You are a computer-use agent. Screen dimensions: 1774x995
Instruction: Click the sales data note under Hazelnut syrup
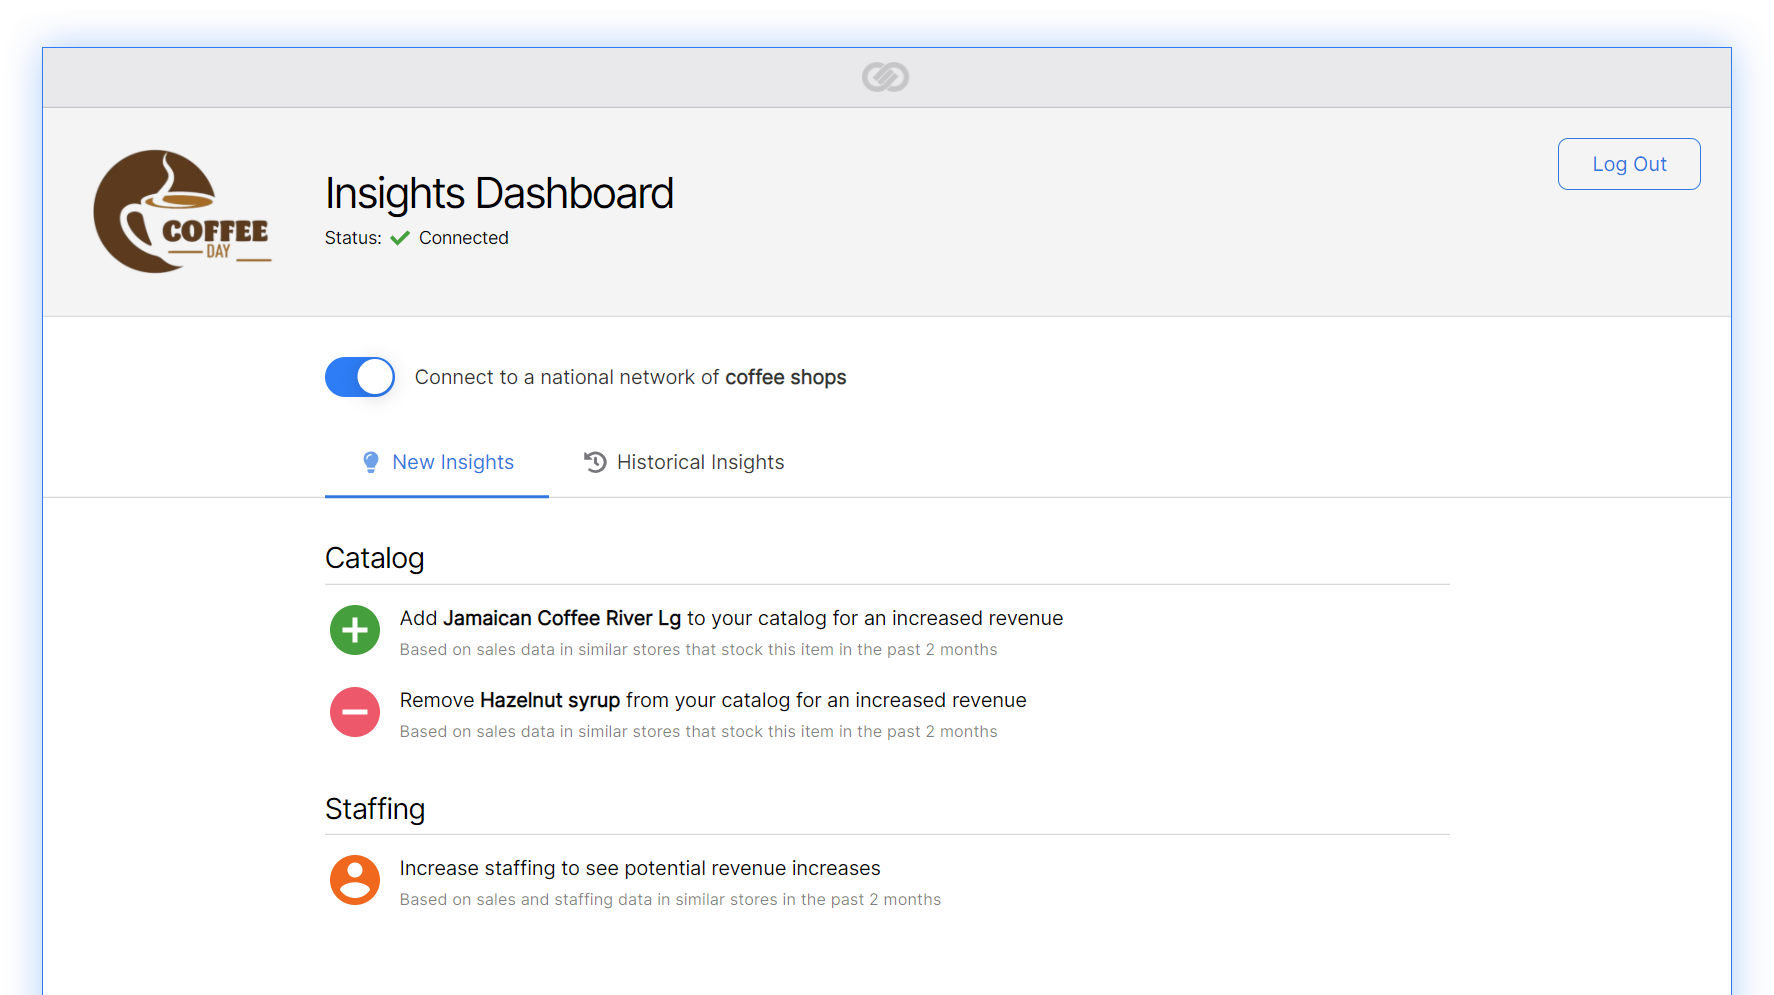pos(699,731)
